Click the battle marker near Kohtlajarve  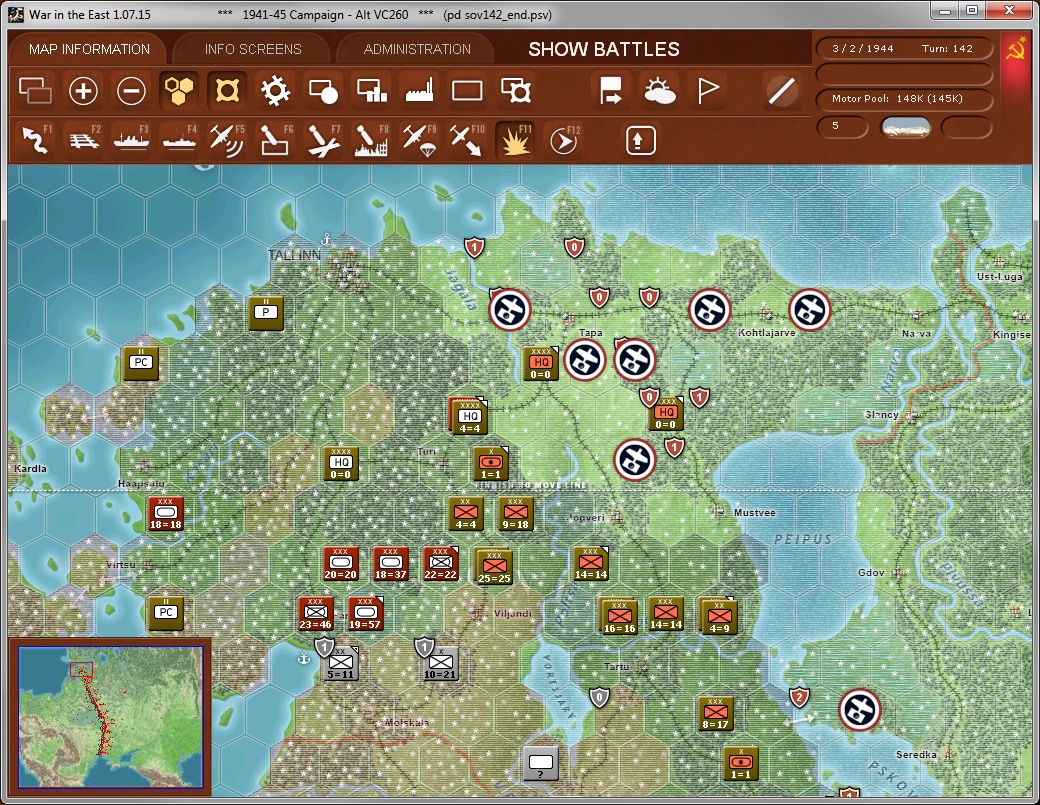pos(710,310)
